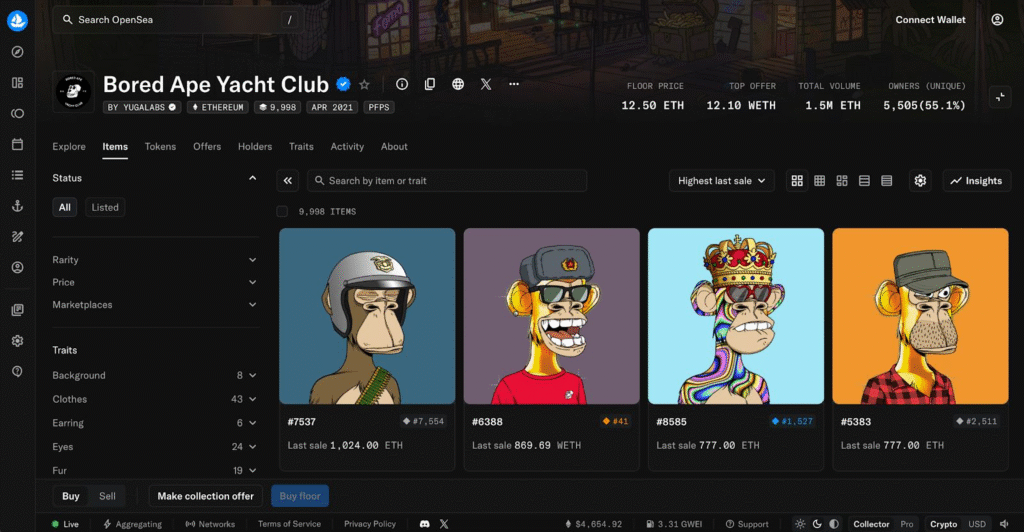The height and width of the screenshot is (532, 1024).
Task: Click the Connect Wallet button
Action: [929, 20]
